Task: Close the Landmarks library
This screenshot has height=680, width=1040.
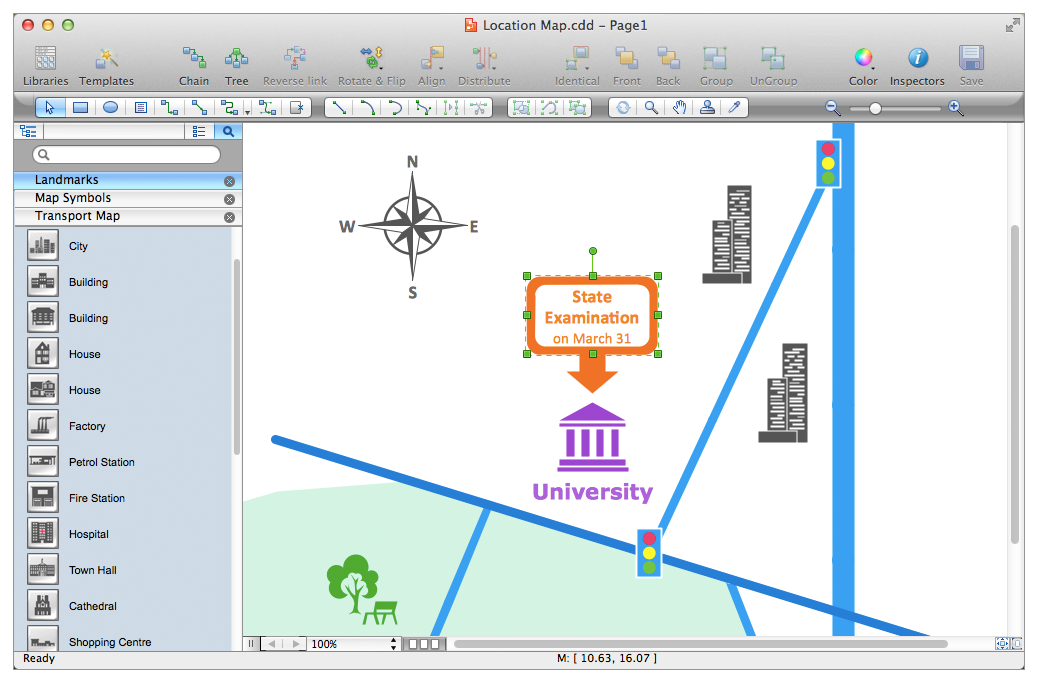Action: click(x=229, y=181)
